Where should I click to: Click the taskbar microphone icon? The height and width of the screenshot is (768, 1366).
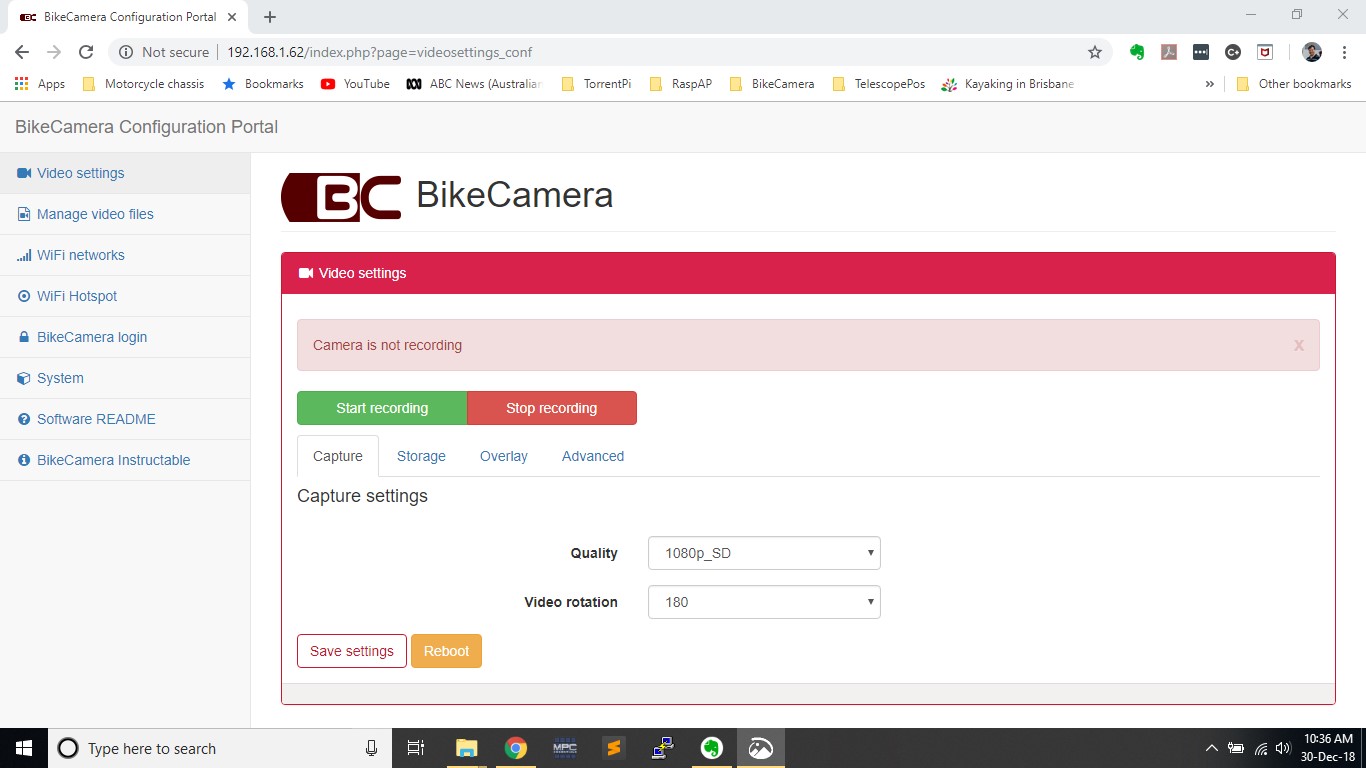371,748
